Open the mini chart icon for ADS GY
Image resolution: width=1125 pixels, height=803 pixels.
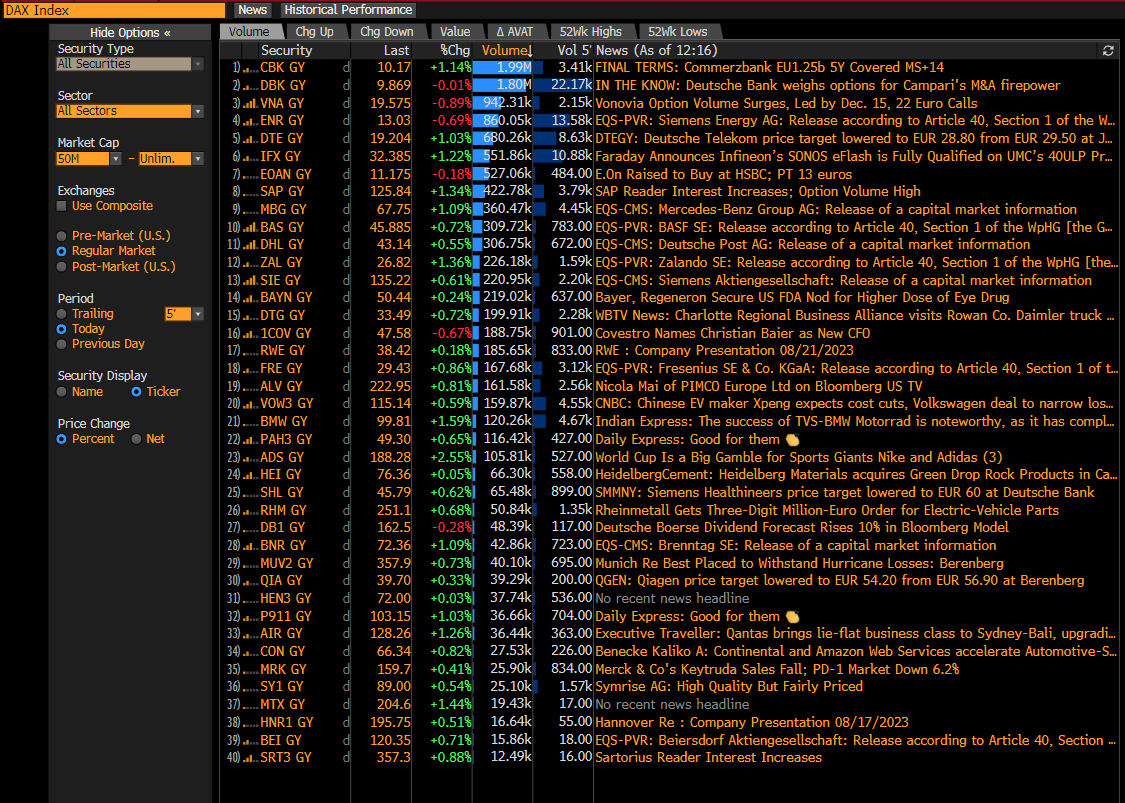click(x=250, y=457)
